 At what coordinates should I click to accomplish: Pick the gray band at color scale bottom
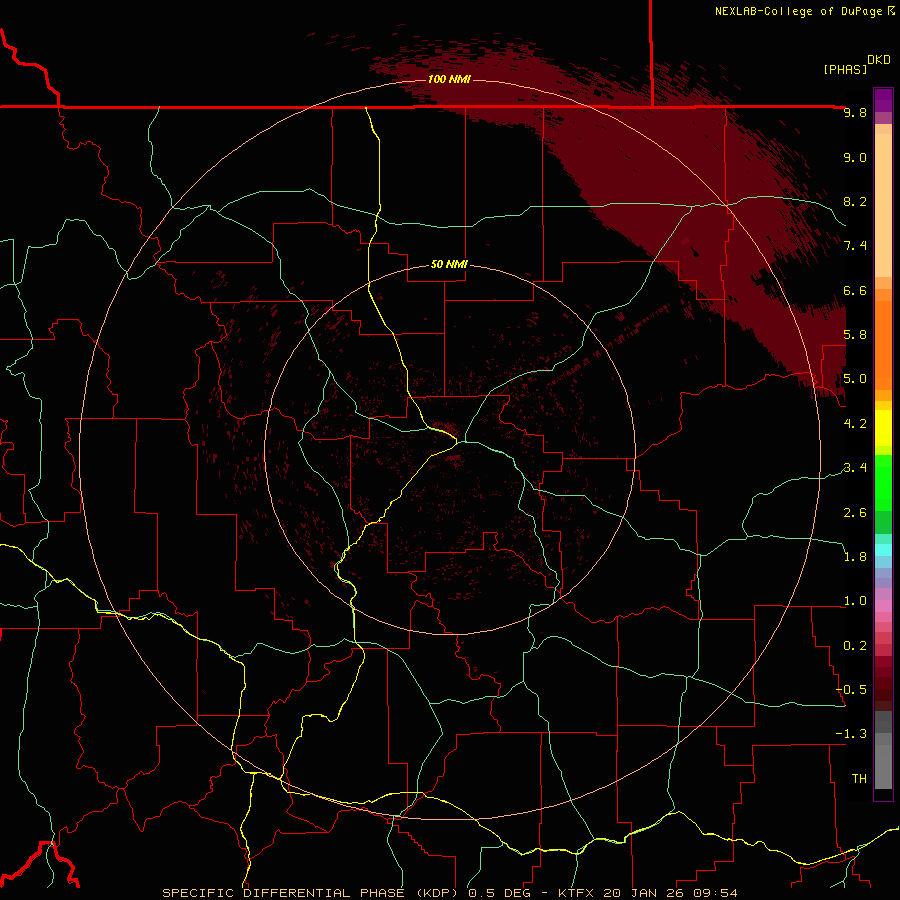click(883, 766)
